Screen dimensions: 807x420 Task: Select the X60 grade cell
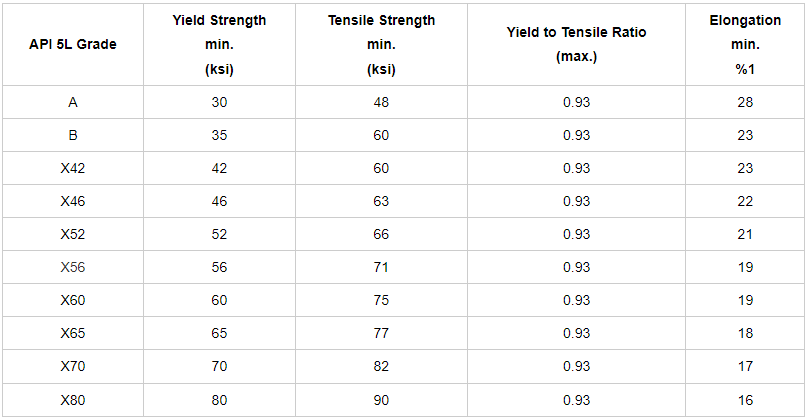pyautogui.click(x=73, y=300)
